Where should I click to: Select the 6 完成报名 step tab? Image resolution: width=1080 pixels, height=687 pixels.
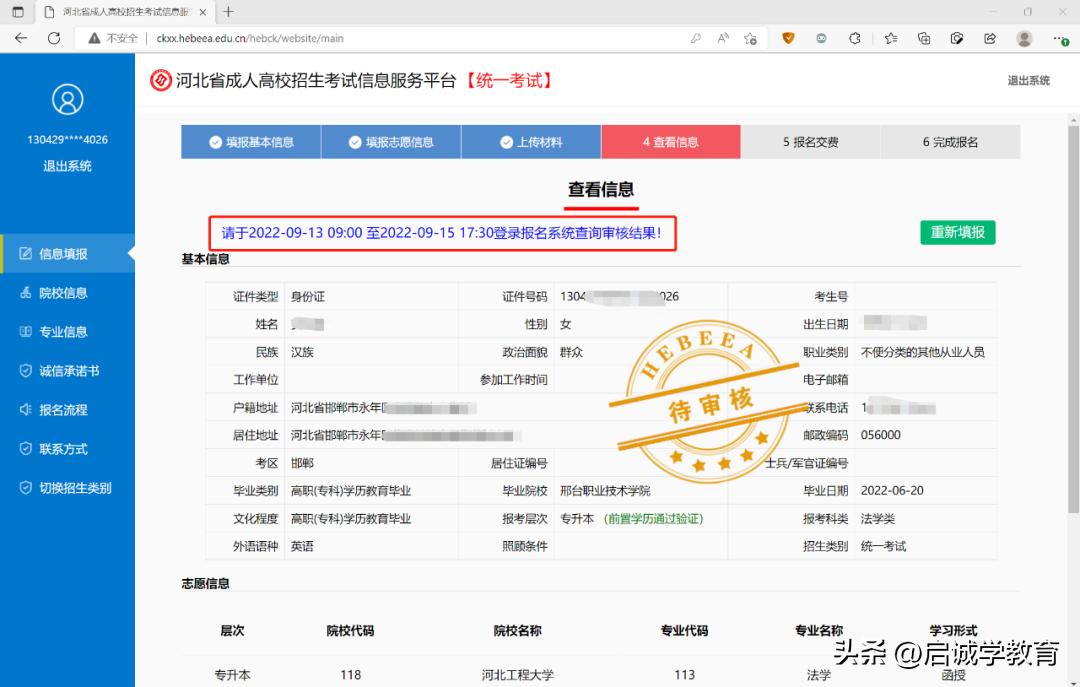[x=950, y=141]
